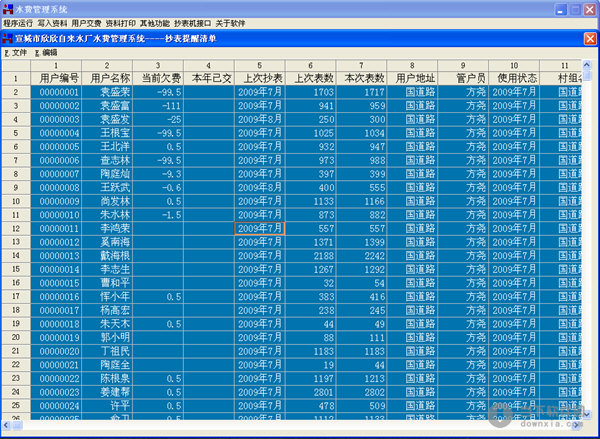Image resolution: width=600 pixels, height=439 pixels.
Task: Click 2009年8月 in 袁盛发's row
Action: pos(260,119)
